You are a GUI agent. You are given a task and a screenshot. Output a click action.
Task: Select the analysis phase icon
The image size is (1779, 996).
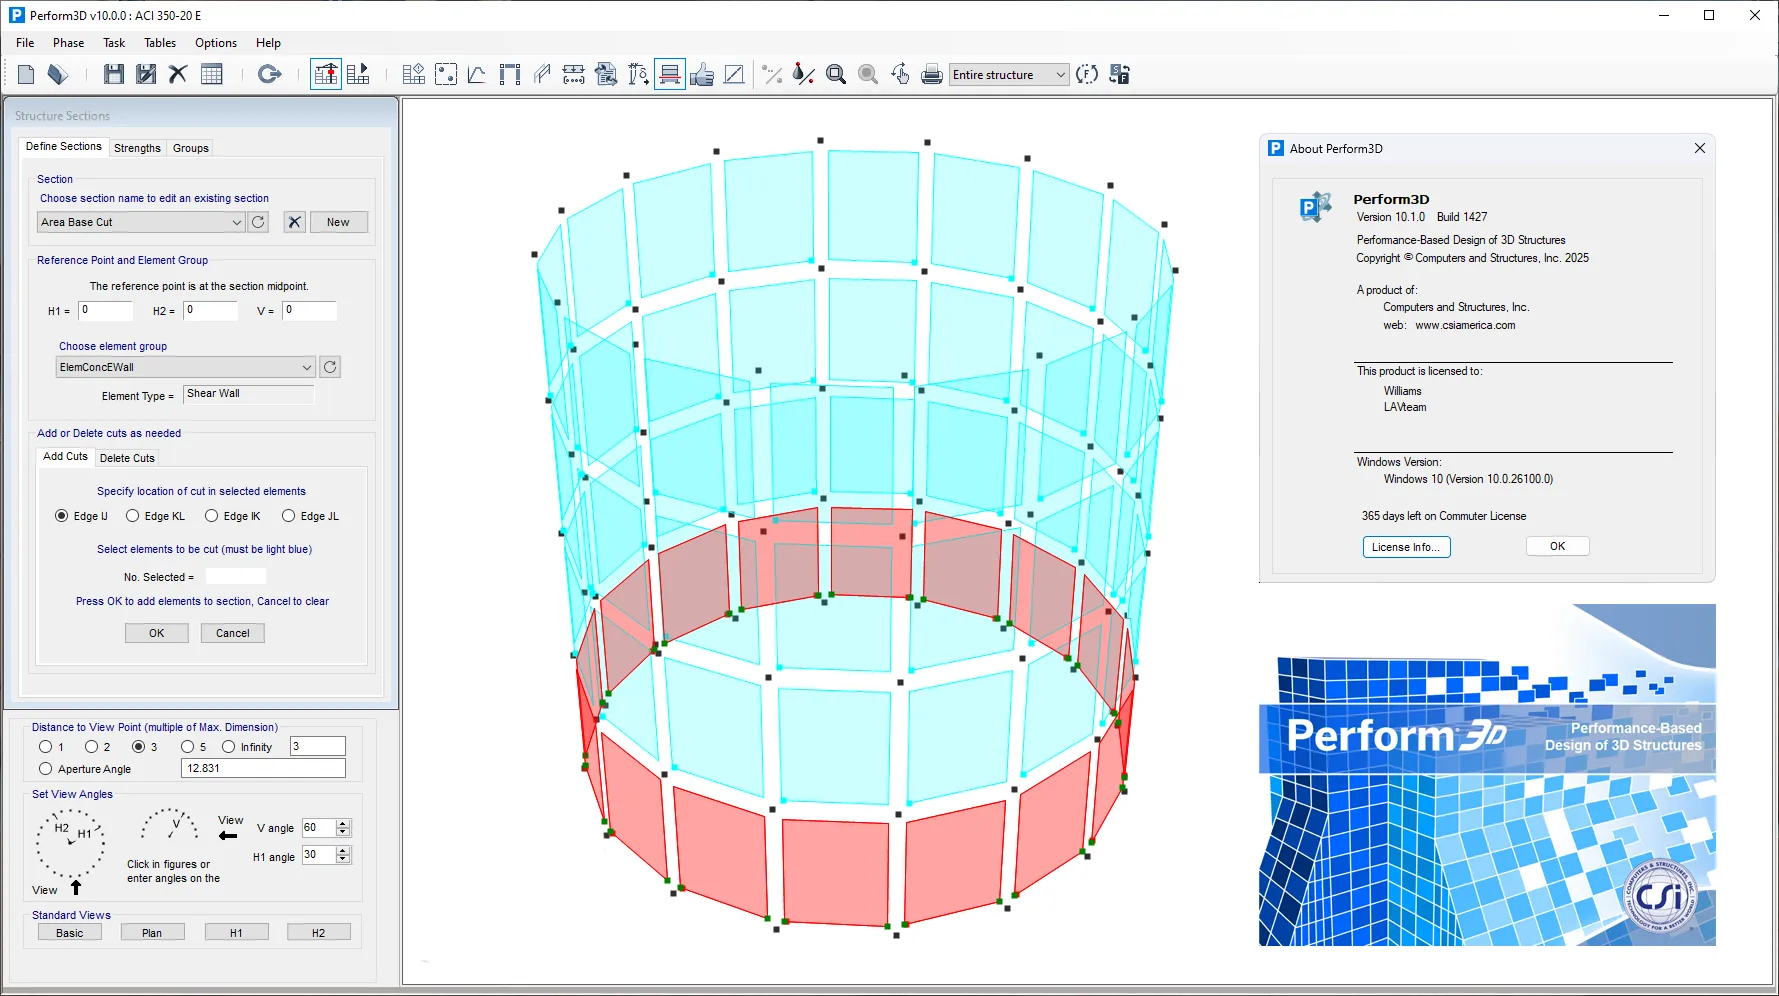pyautogui.click(x=358, y=74)
